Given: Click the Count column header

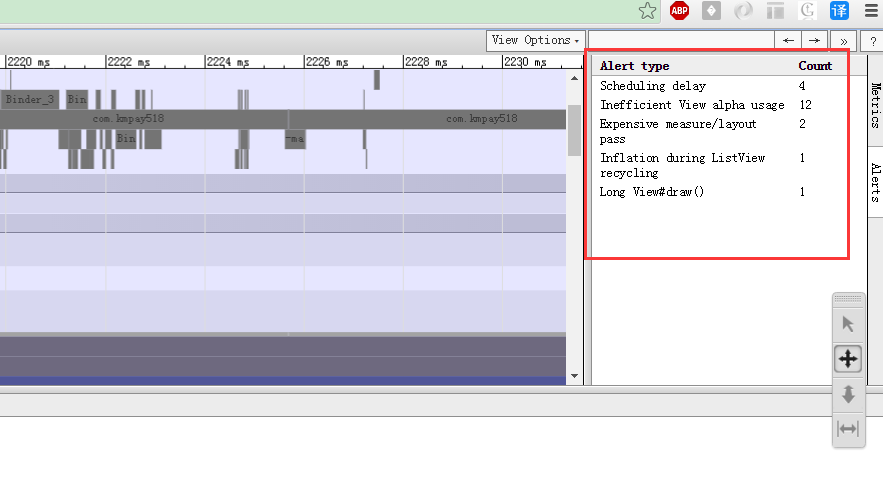Looking at the screenshot, I should pyautogui.click(x=815, y=66).
